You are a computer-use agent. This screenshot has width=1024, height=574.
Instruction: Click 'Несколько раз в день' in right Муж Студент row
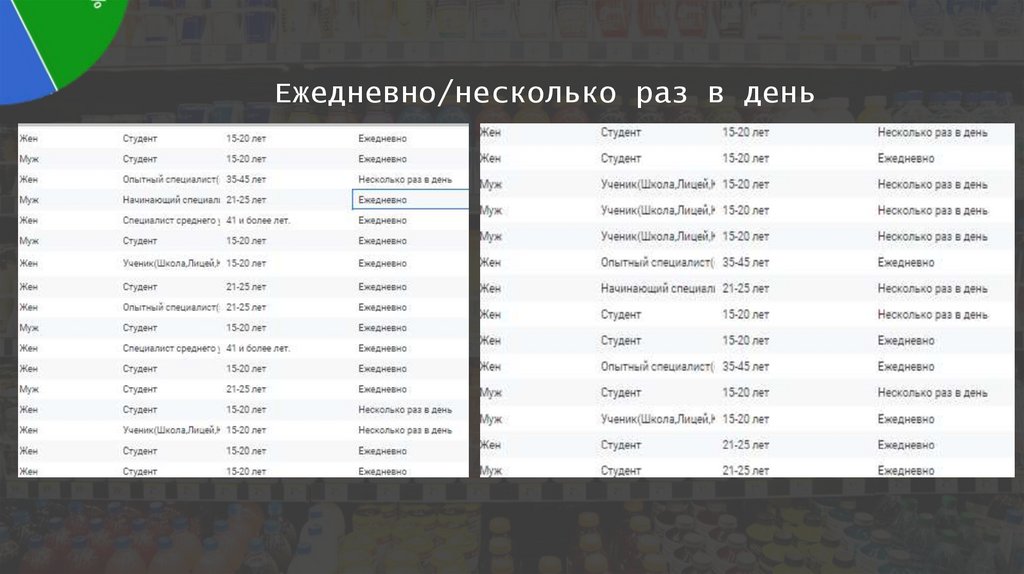pyautogui.click(x=932, y=393)
